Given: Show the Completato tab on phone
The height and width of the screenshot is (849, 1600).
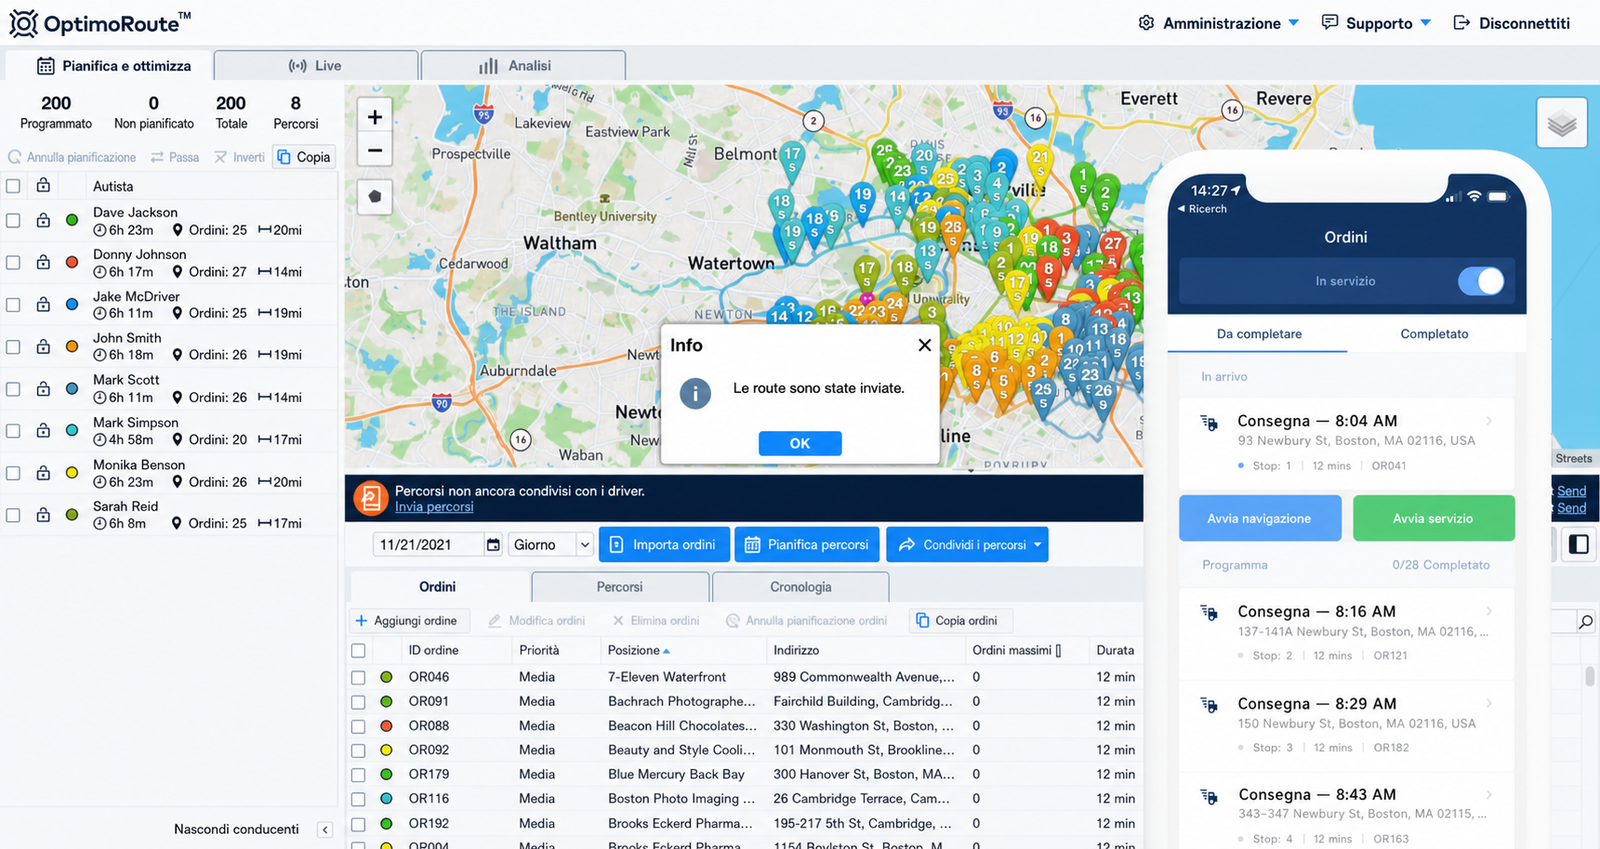Looking at the screenshot, I should [1434, 334].
